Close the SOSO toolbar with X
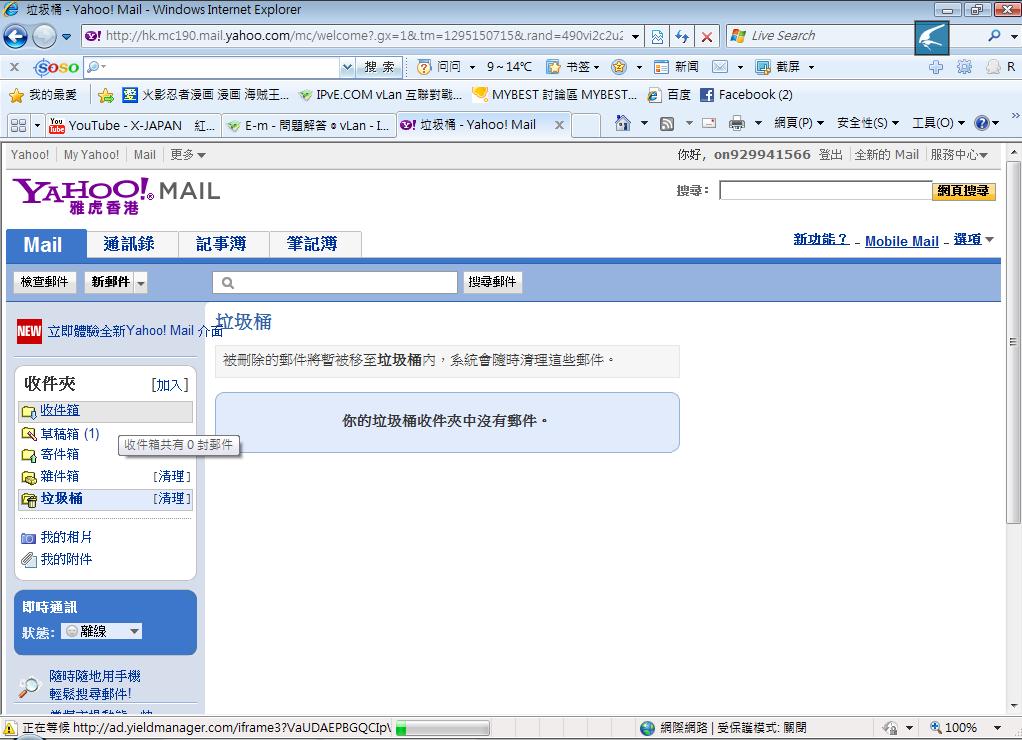The height and width of the screenshot is (740, 1022). click(x=14, y=67)
